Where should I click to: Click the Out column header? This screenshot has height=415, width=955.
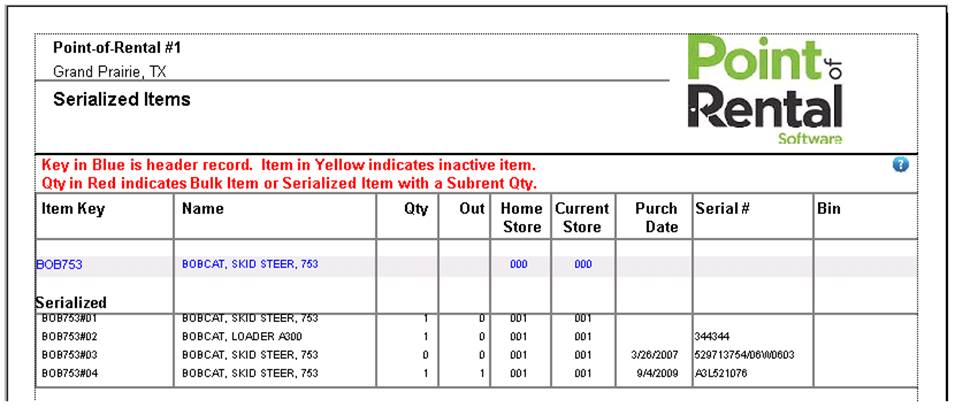(x=473, y=209)
